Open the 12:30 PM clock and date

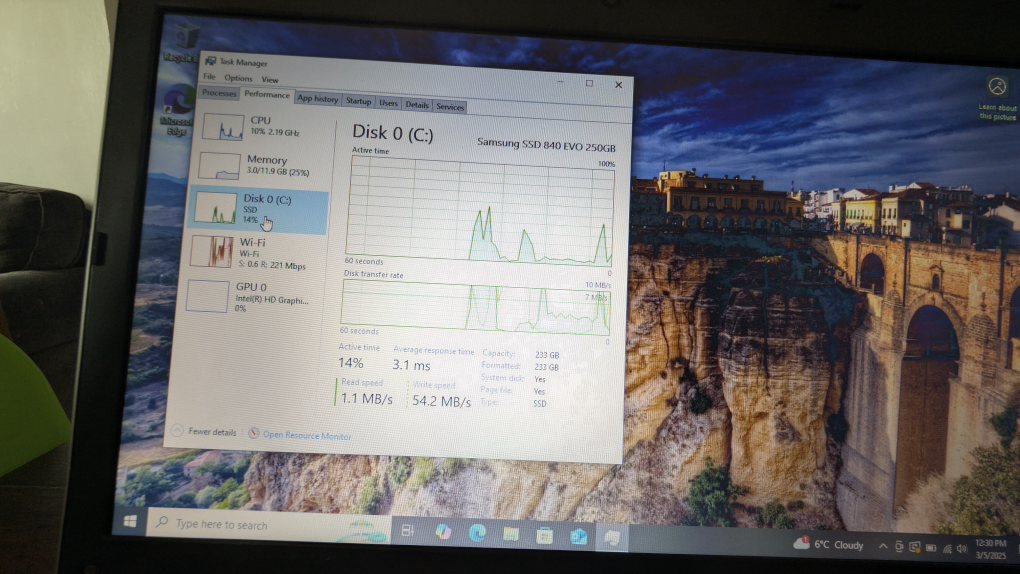pos(990,549)
